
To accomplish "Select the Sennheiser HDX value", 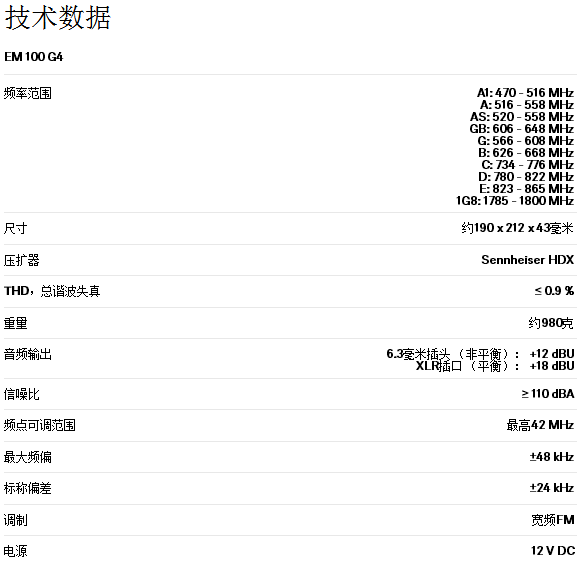I will (x=528, y=260).
